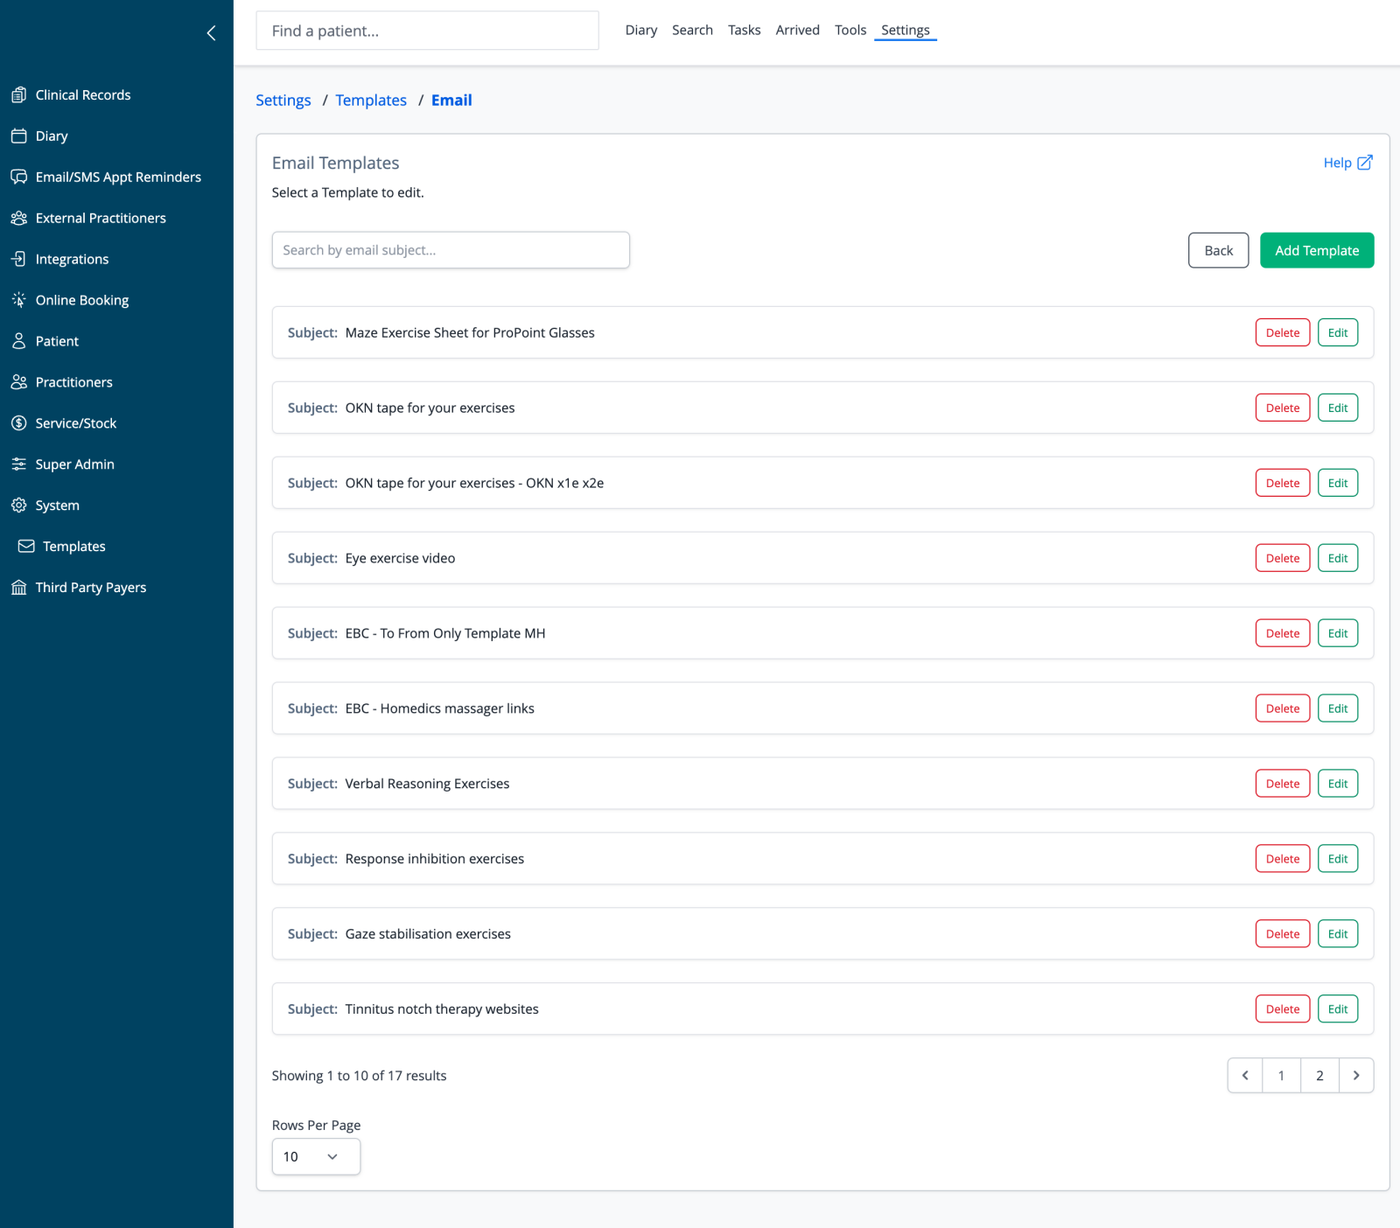1400x1228 pixels.
Task: Click the Clinical Records sidebar icon
Action: 19,95
